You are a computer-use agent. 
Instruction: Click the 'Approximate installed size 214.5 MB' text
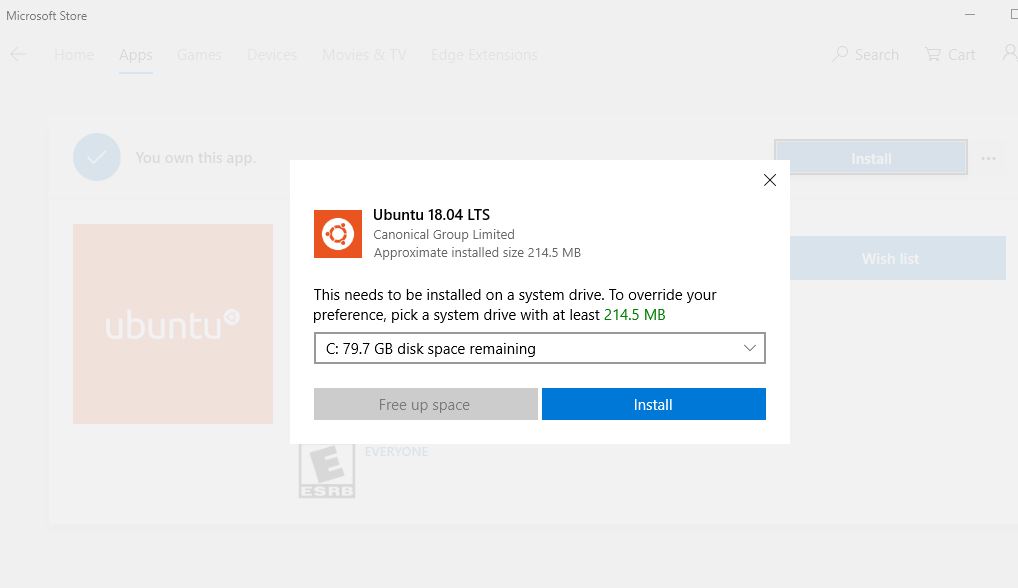coord(477,252)
